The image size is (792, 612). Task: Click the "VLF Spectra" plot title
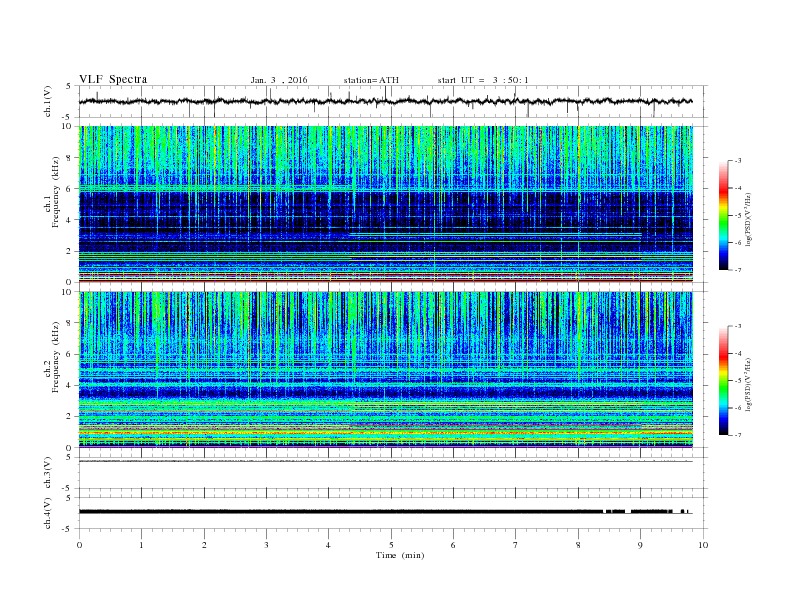(x=113, y=79)
